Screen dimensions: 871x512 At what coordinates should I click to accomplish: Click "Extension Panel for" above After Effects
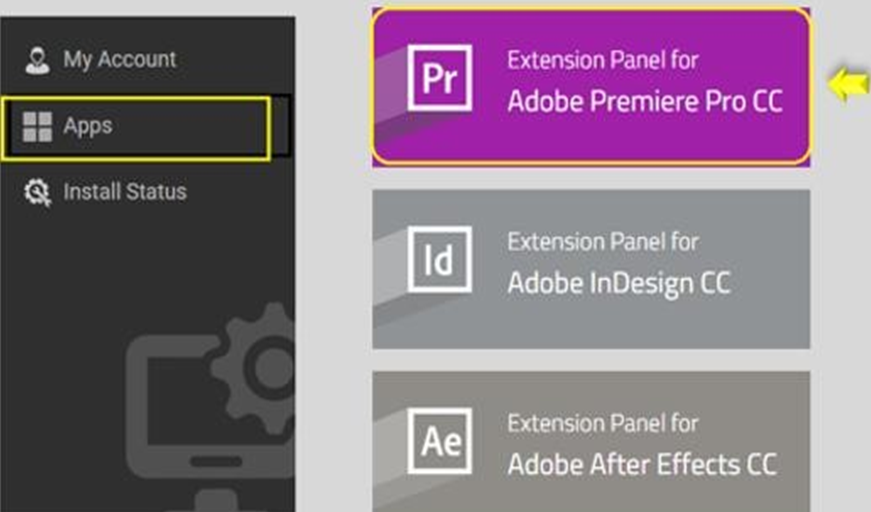point(603,423)
